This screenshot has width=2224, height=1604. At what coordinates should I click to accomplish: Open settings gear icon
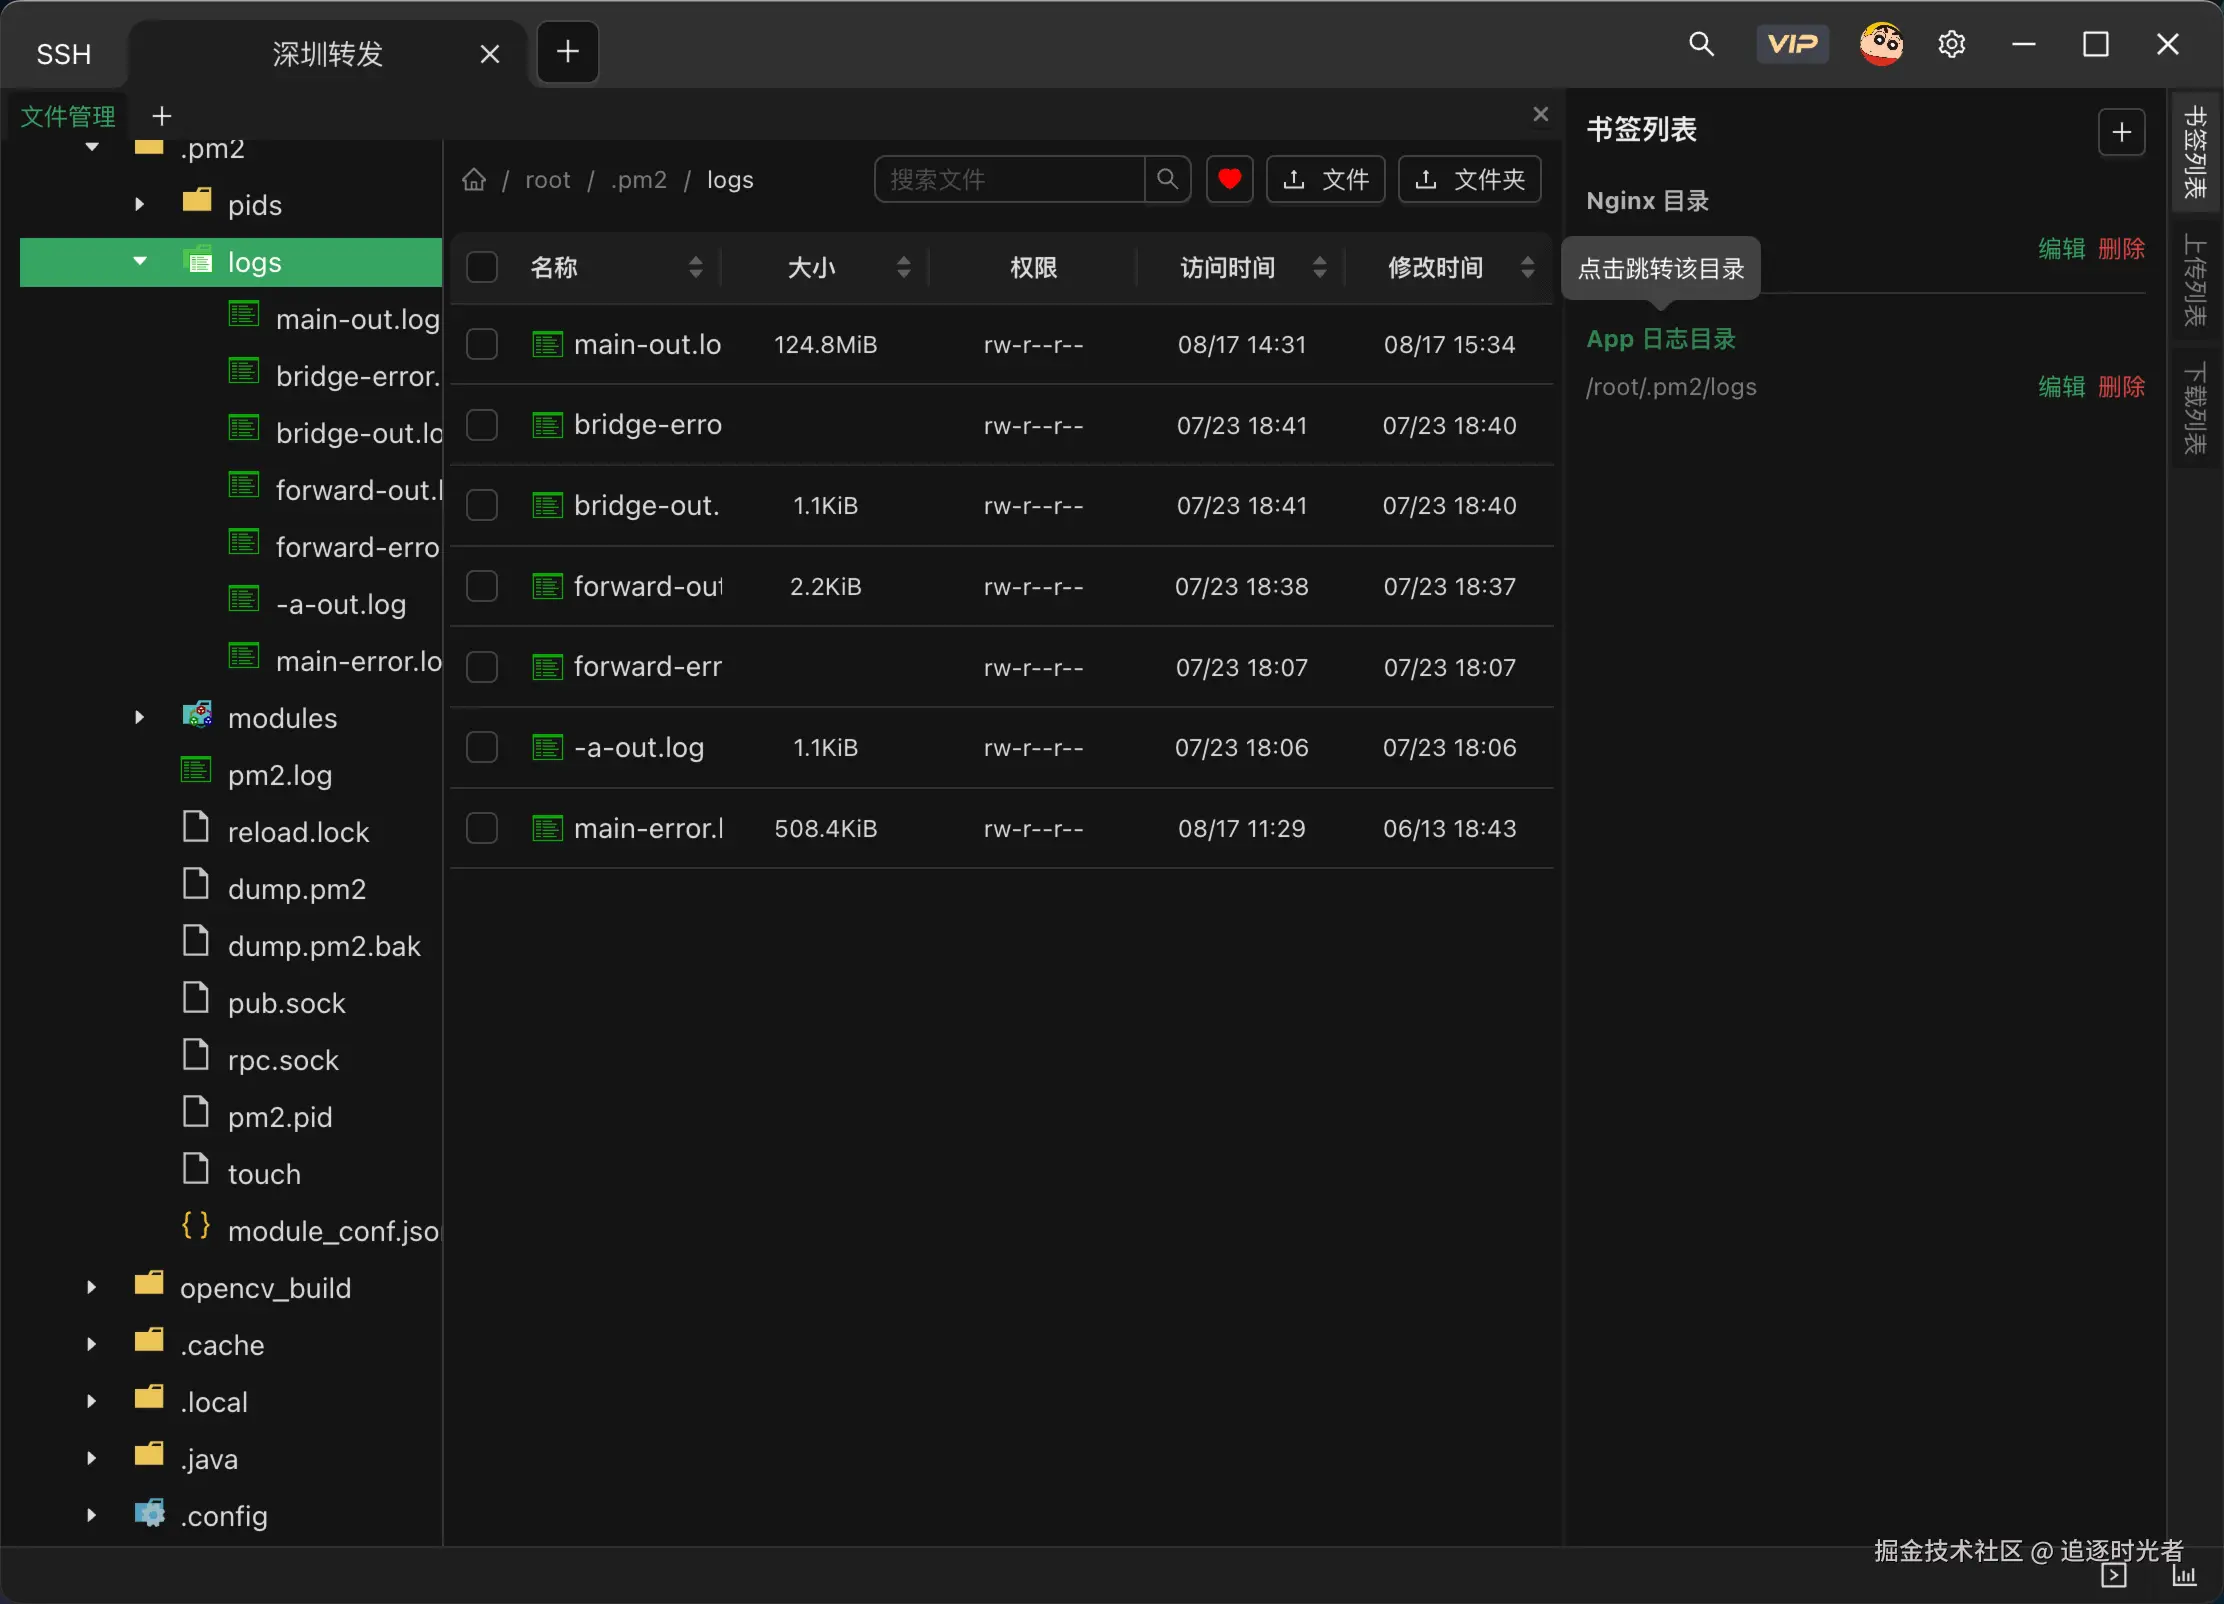pyautogui.click(x=1951, y=44)
